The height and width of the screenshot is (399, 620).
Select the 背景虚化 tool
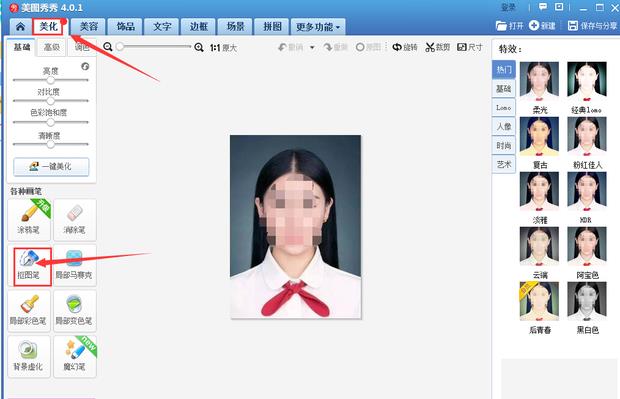(29, 357)
